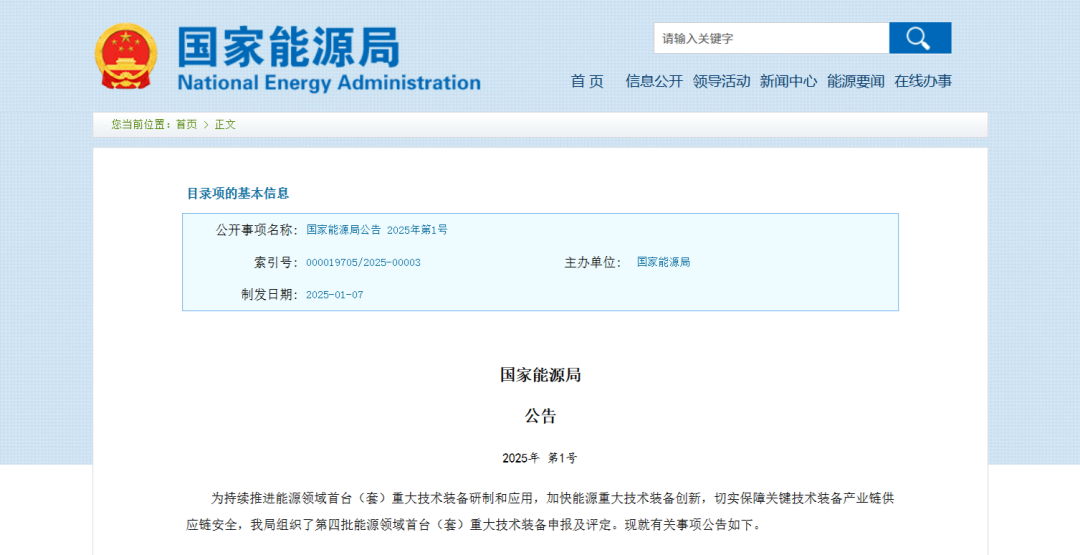The width and height of the screenshot is (1080, 555).
Task: Click the national emblem logo
Action: pos(125,56)
